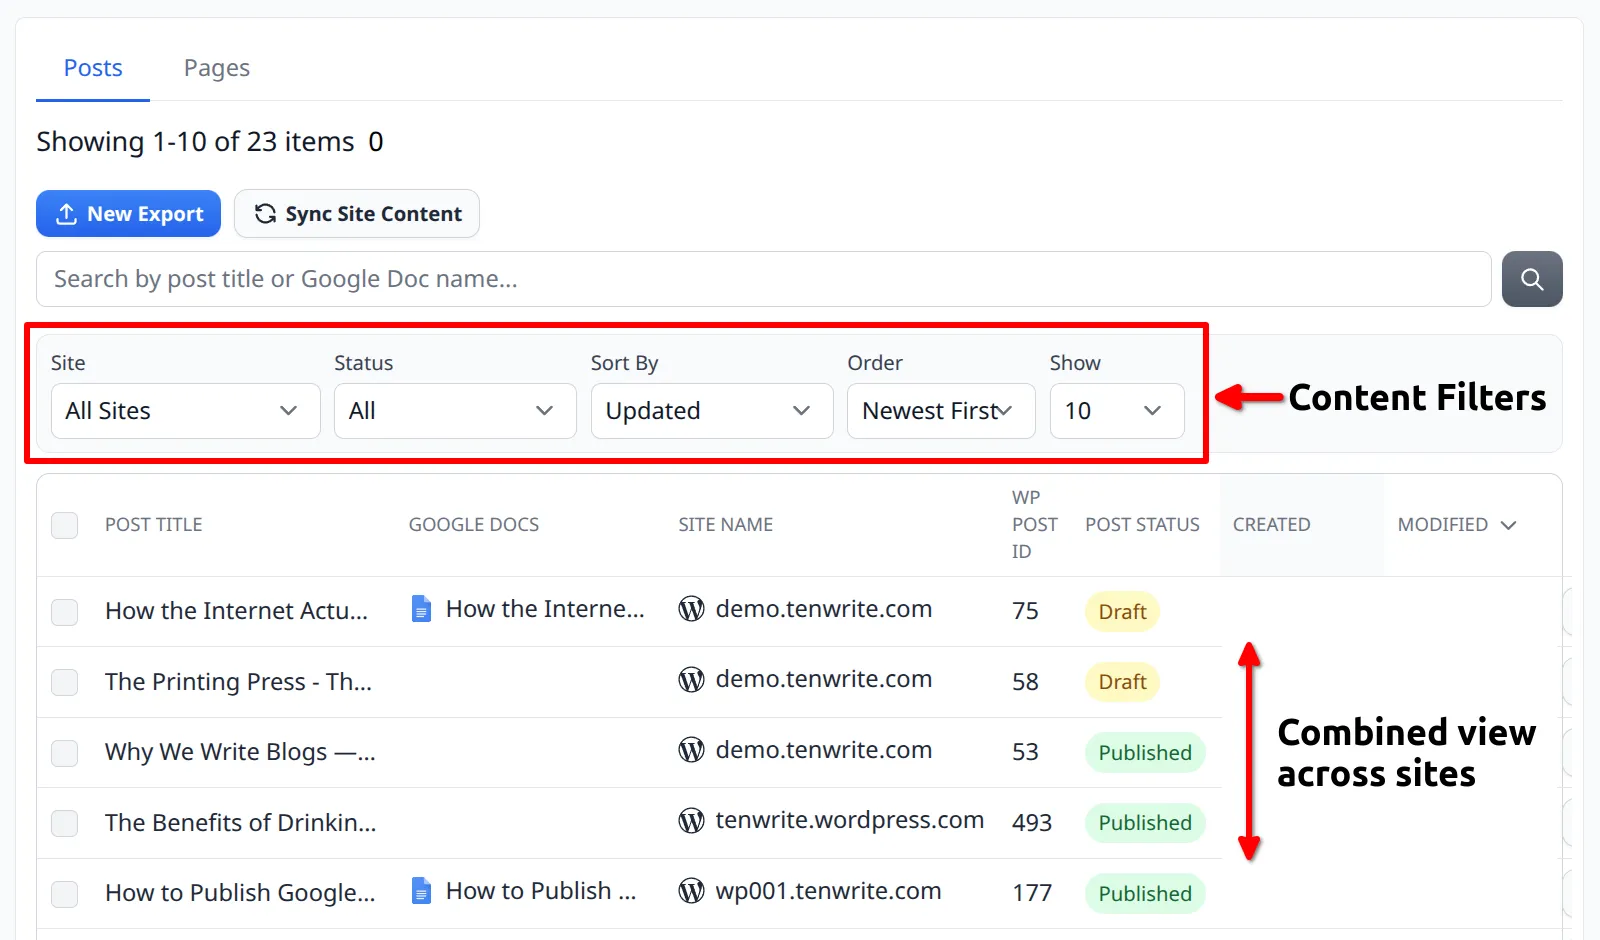Screen dimensions: 1600x940
Task: Open the Google Doc icon for How the Internet post
Action: pos(420,608)
